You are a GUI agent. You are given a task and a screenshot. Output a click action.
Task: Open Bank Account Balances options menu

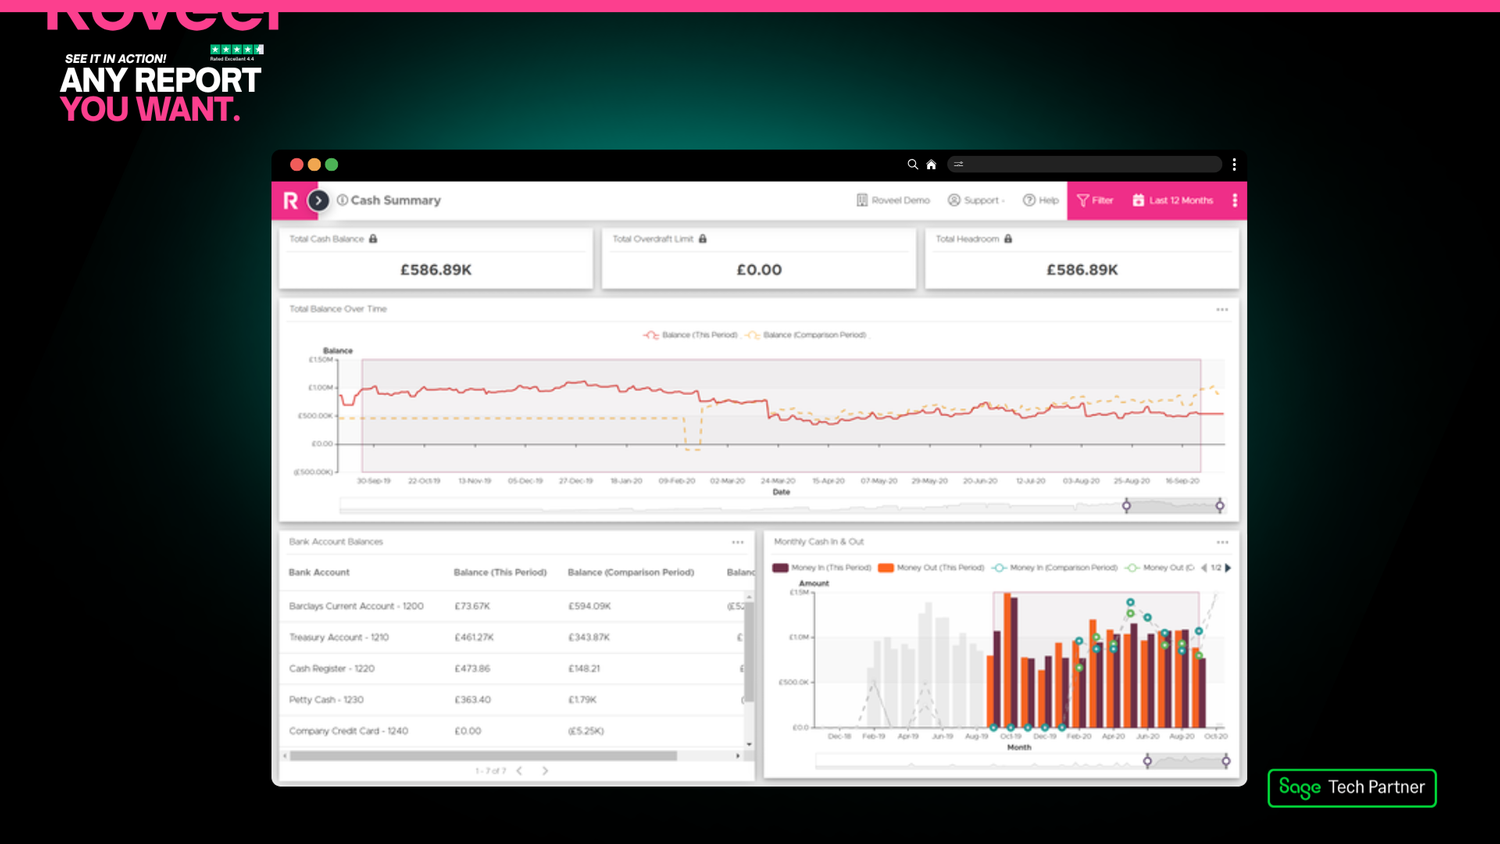tap(738, 542)
